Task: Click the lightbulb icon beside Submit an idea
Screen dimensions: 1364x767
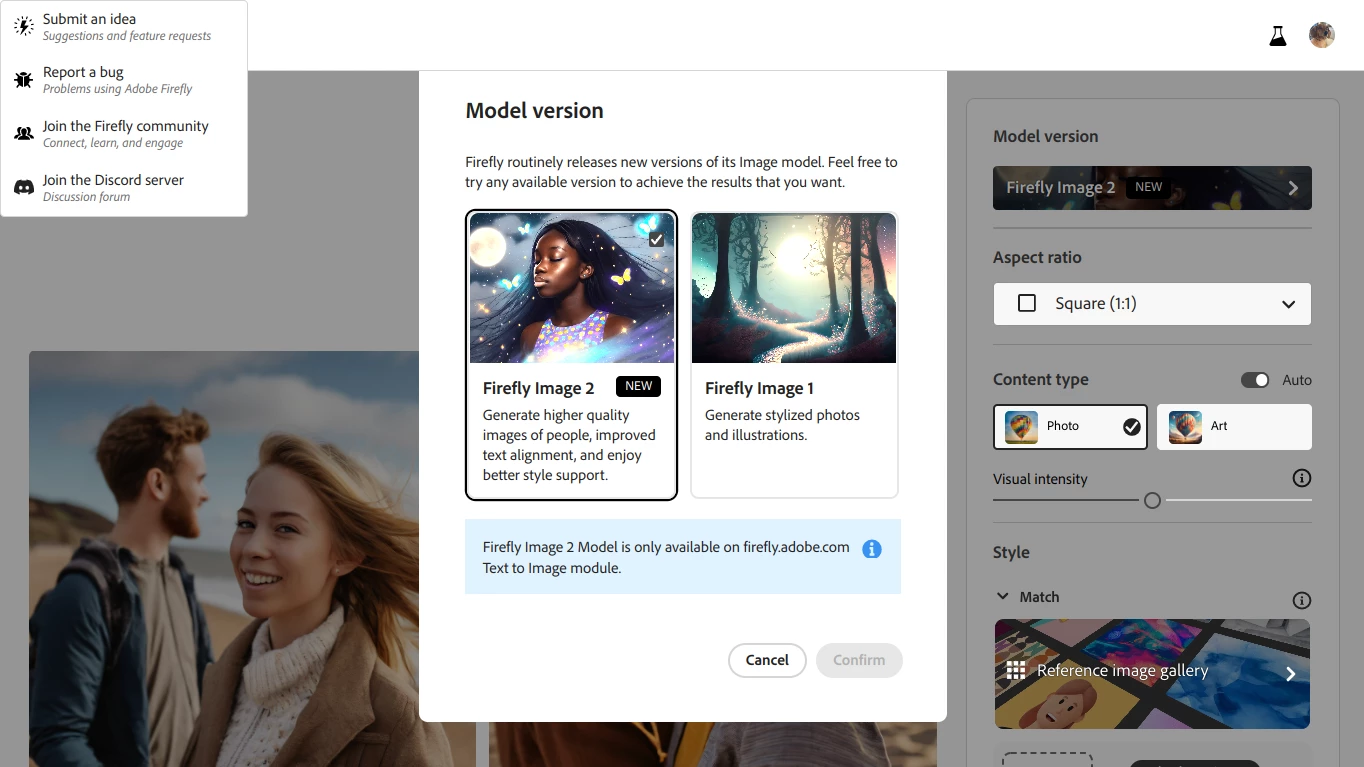Action: coord(24,26)
